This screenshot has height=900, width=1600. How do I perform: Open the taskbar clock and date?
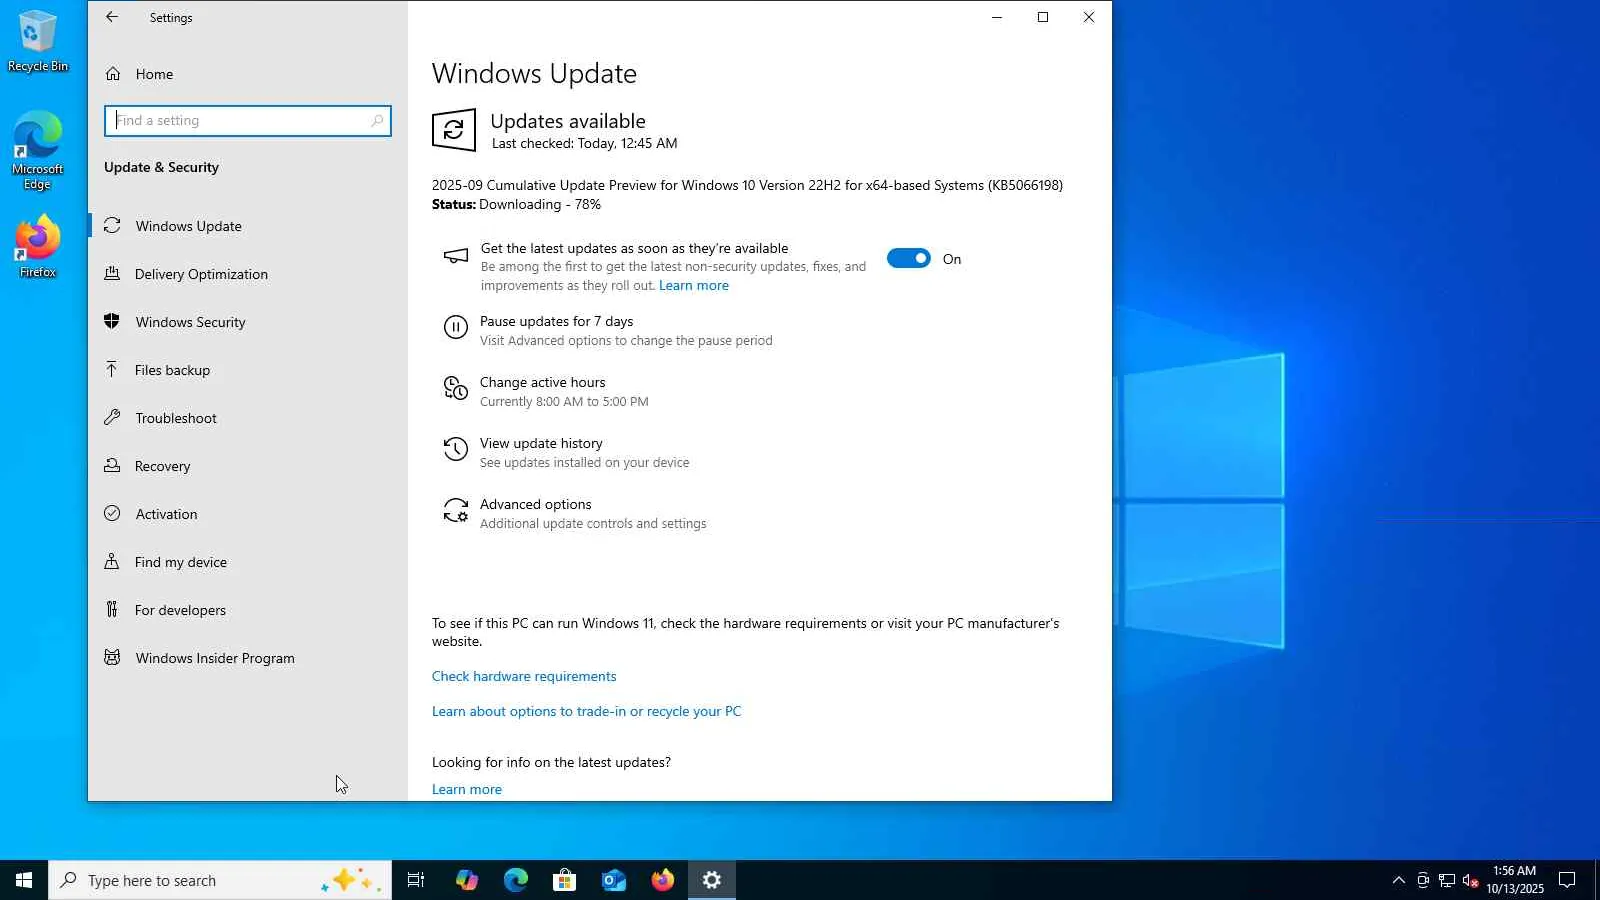(1514, 880)
